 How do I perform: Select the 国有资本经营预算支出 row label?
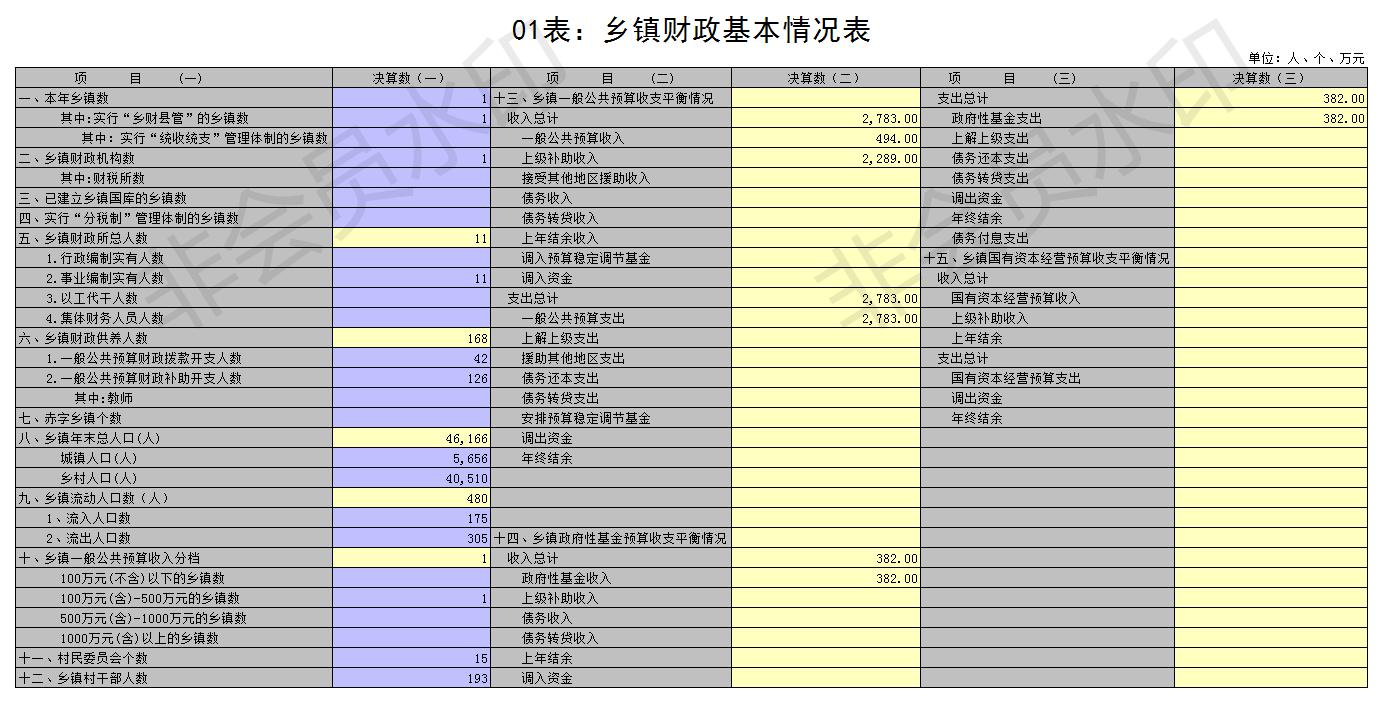[x=1015, y=378]
